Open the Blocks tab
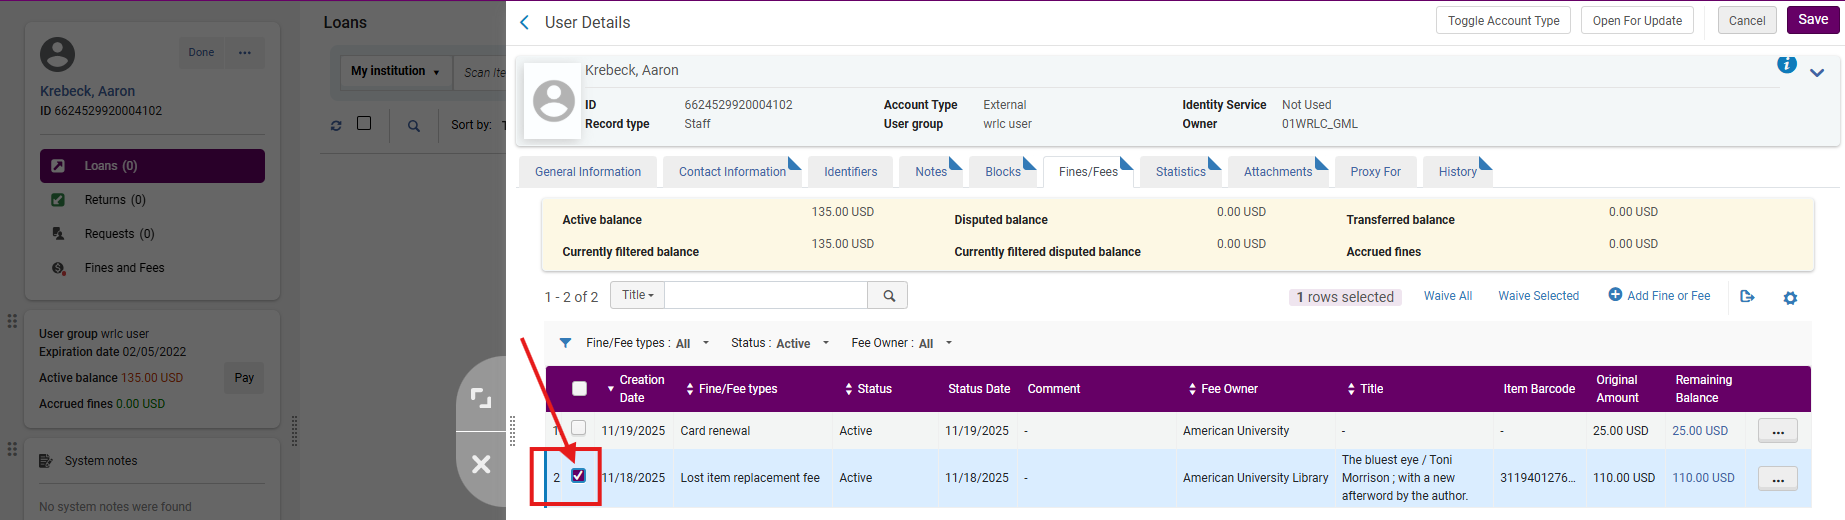 (x=1002, y=172)
